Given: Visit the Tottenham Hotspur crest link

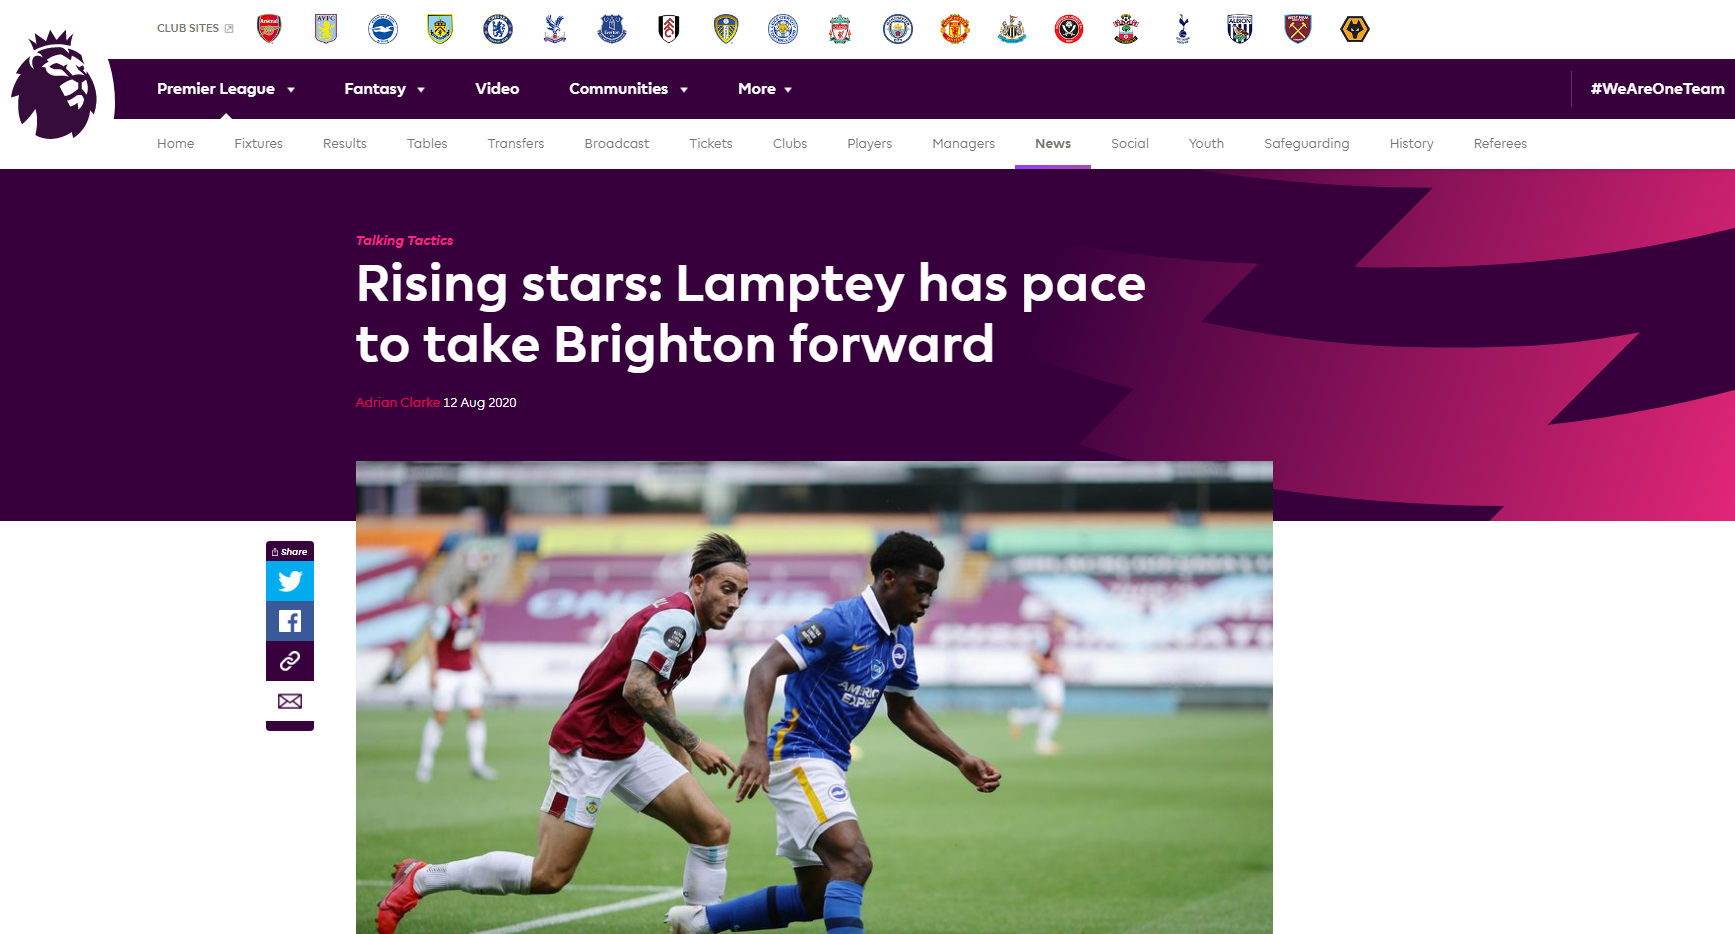Looking at the screenshot, I should click(1183, 29).
